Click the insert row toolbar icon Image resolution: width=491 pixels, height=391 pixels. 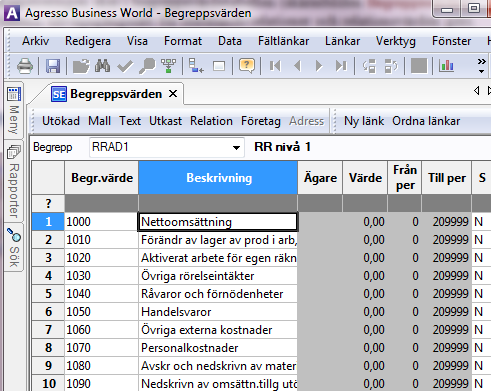[196, 66]
